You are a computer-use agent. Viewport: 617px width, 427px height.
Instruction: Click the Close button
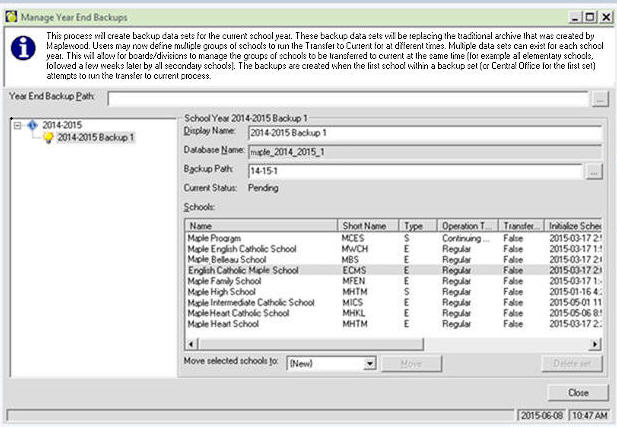click(577, 393)
